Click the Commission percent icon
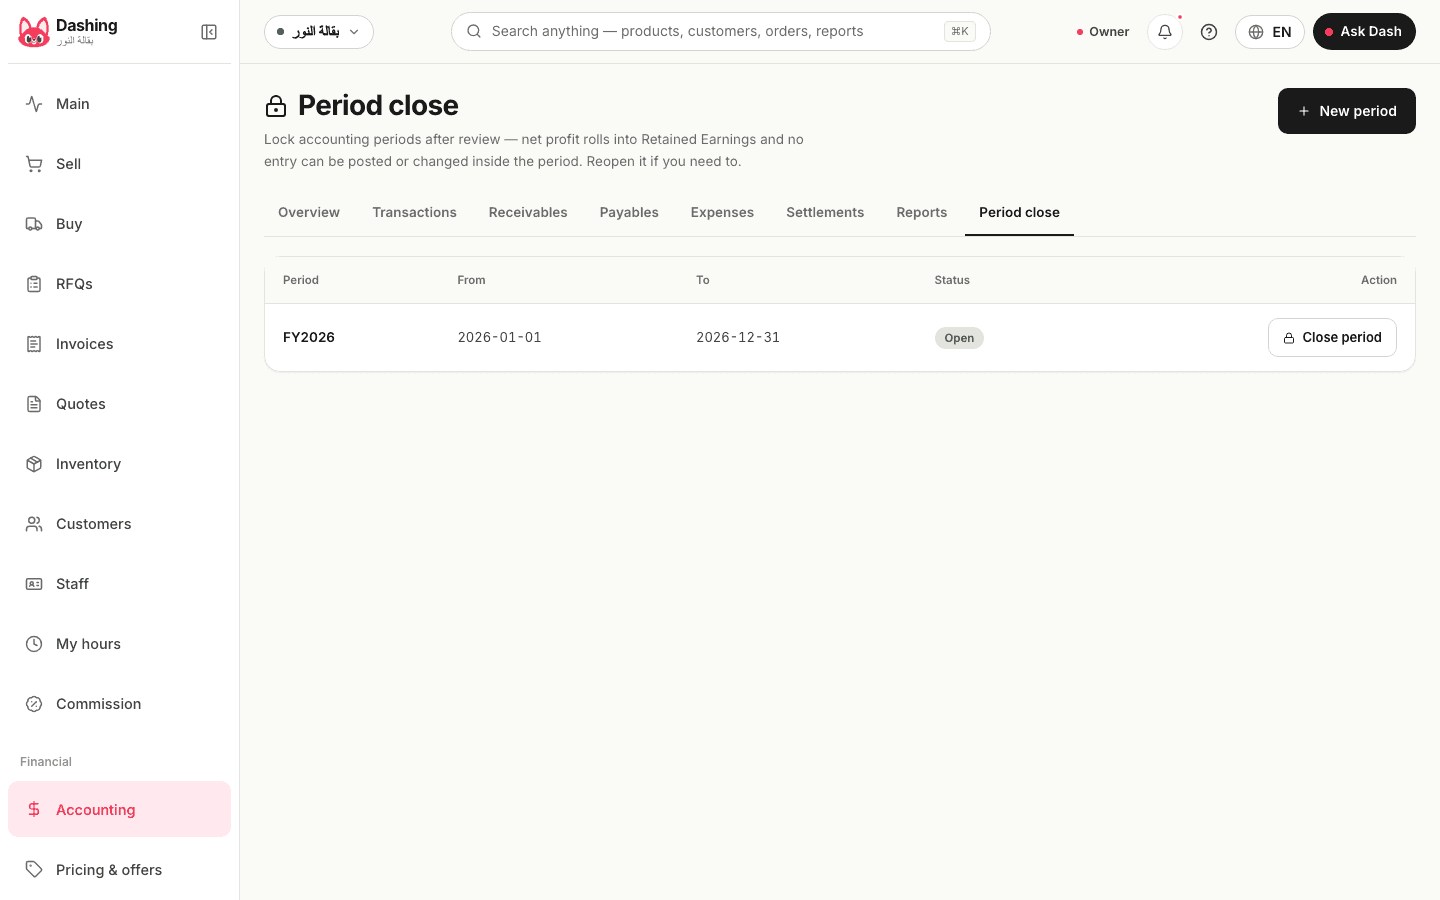Viewport: 1440px width, 900px height. 34,704
